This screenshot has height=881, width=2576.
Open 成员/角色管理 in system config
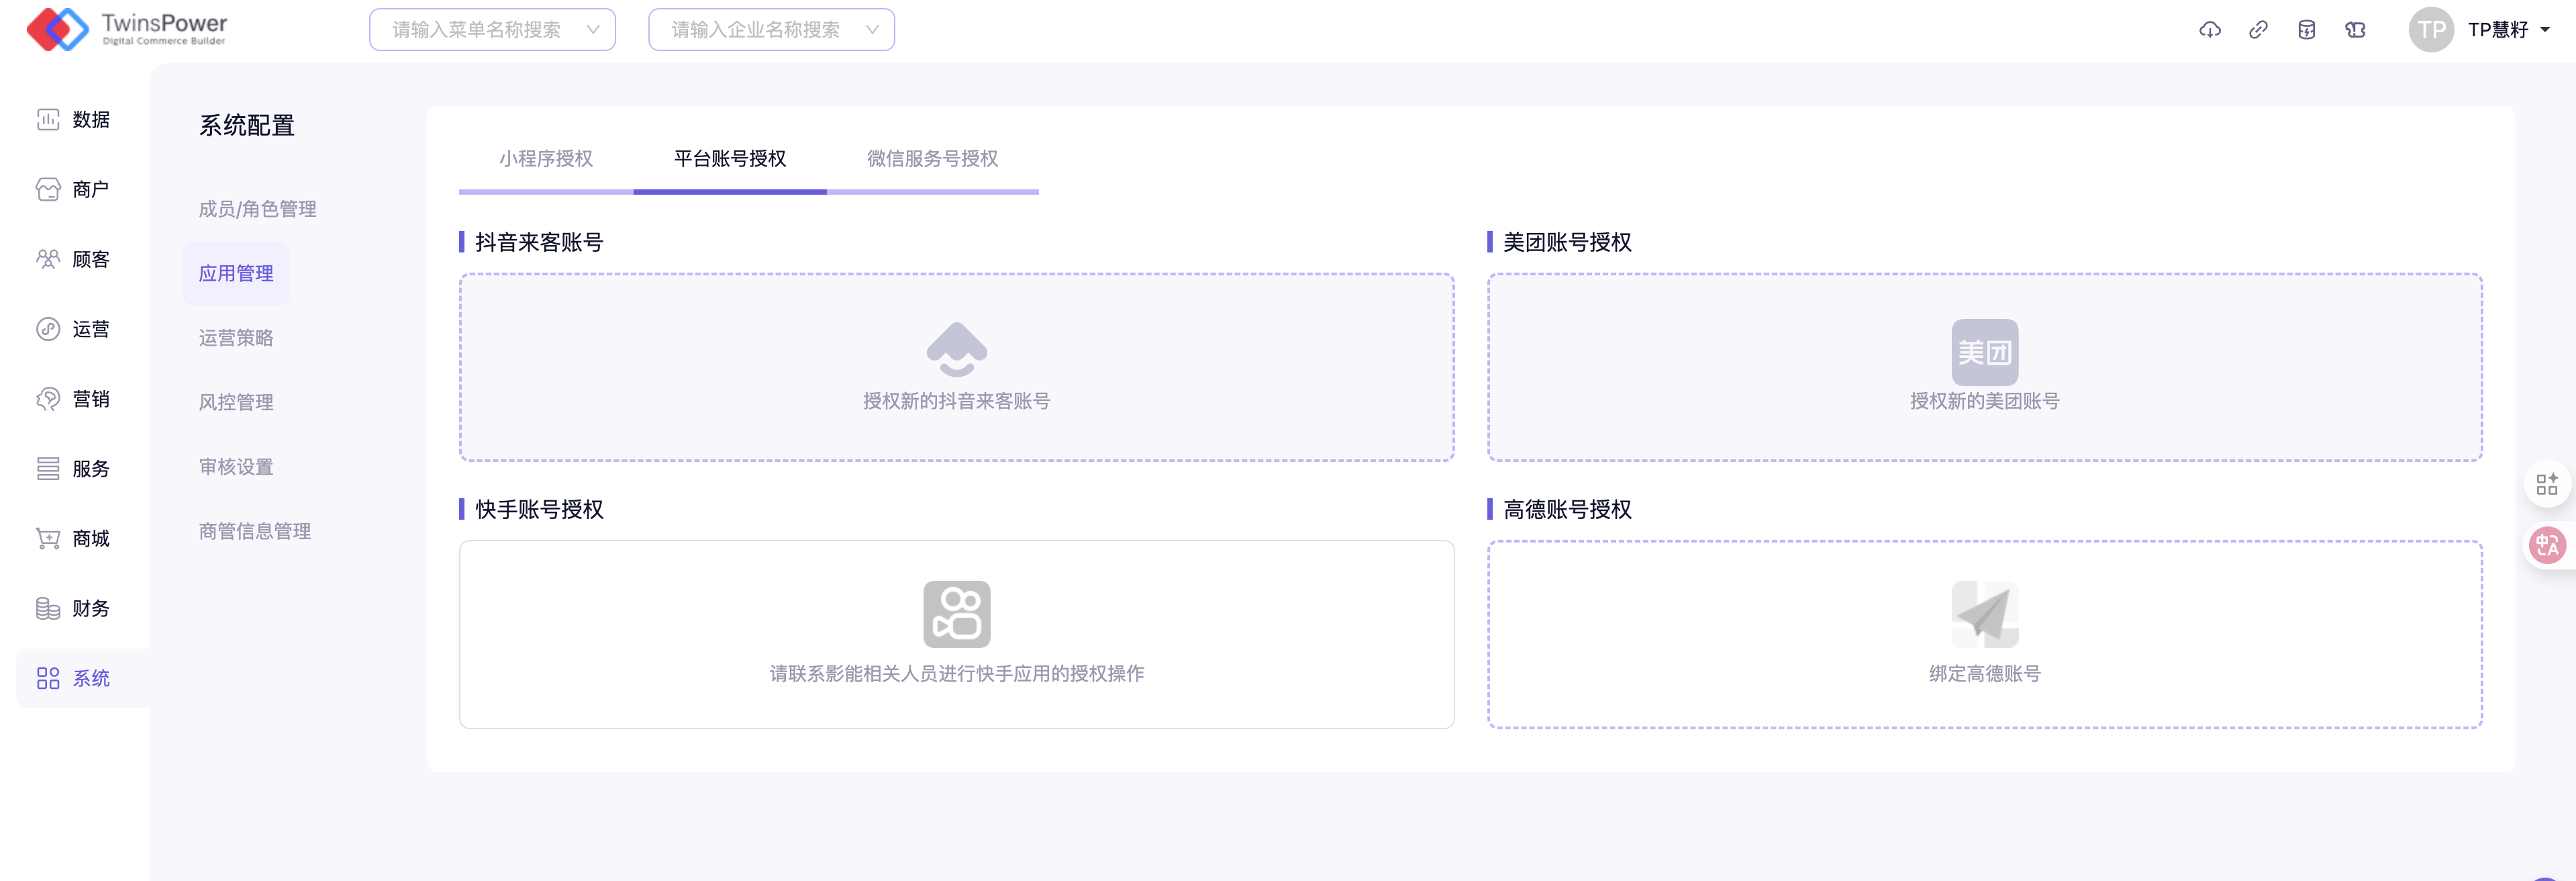(x=257, y=209)
